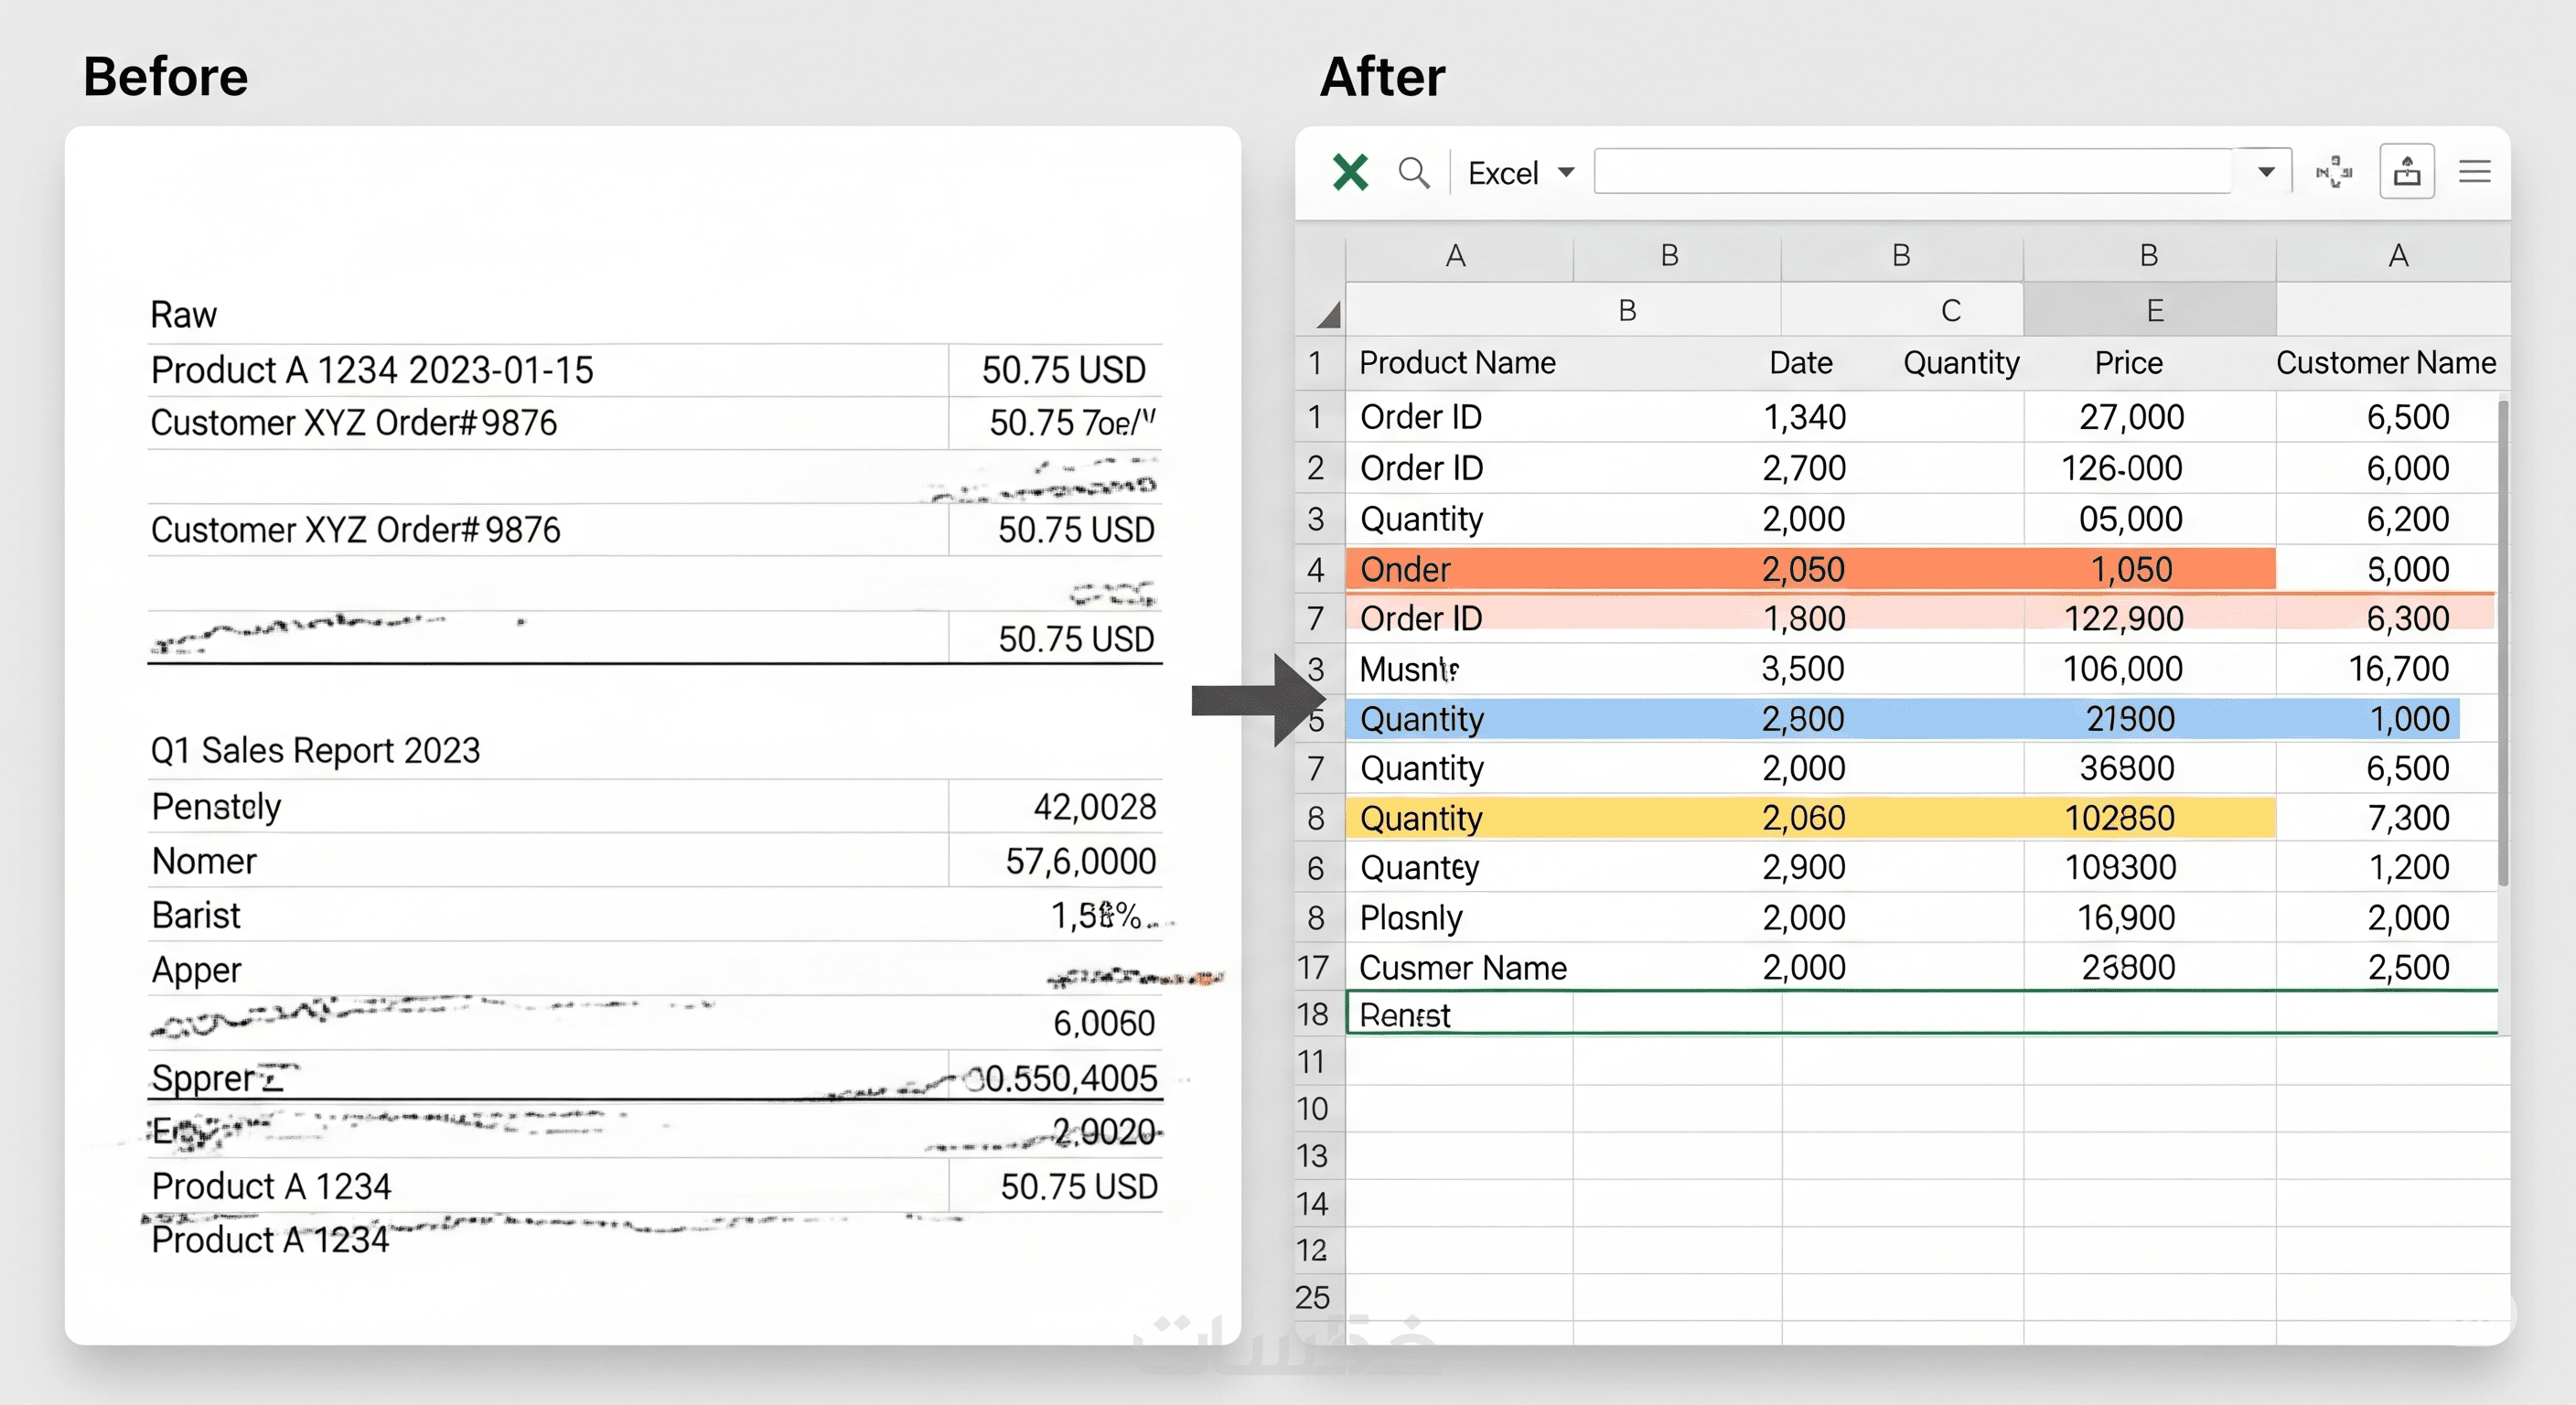Screen dimensions: 2576x1405
Task: Select the column C header
Action: [1949, 311]
